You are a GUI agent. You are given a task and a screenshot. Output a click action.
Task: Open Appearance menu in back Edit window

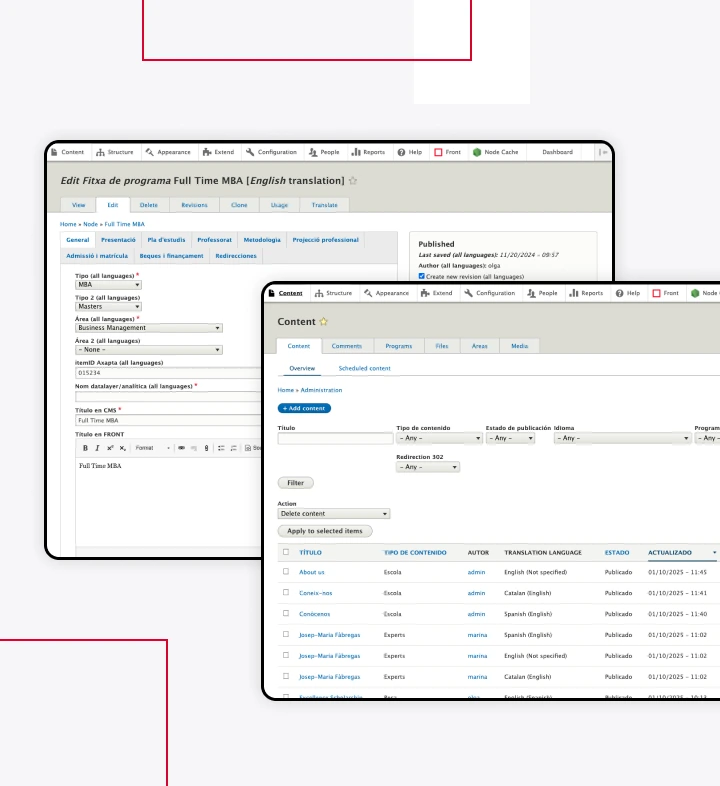coord(168,152)
